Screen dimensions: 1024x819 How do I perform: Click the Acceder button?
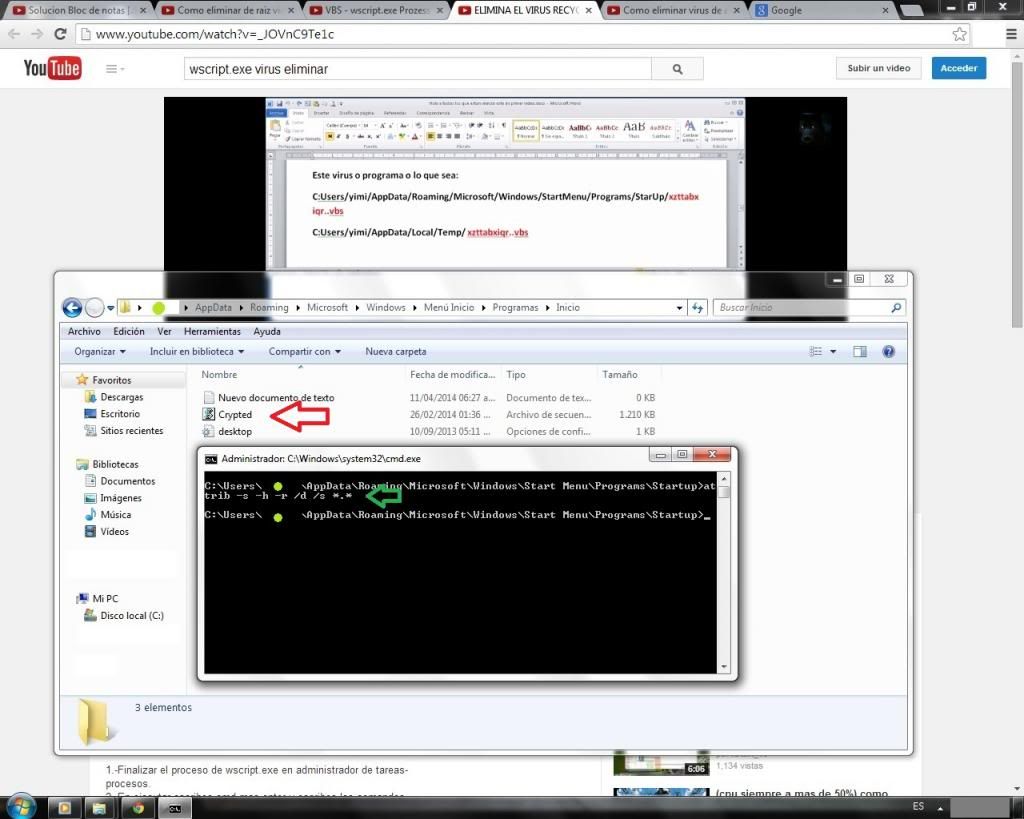959,68
